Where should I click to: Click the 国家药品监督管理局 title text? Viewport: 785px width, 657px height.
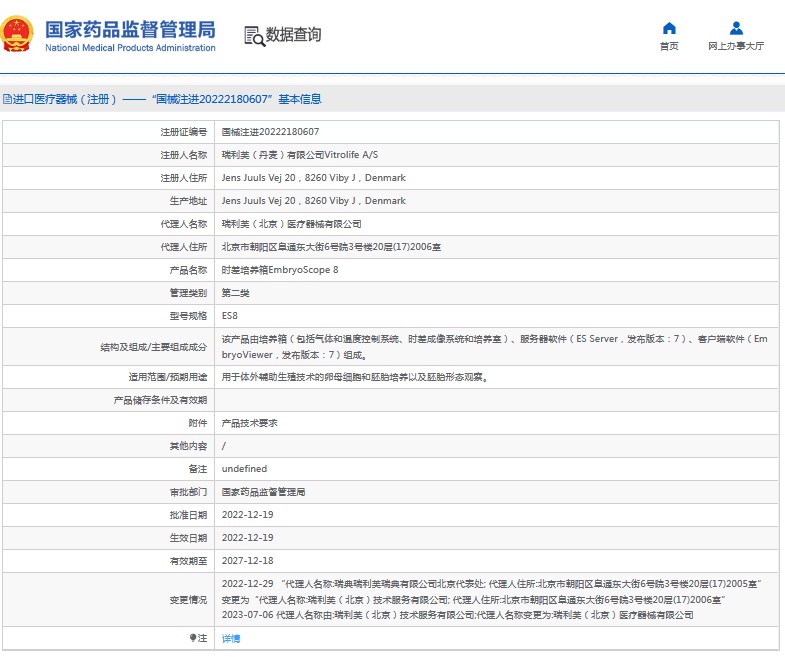[x=130, y=30]
